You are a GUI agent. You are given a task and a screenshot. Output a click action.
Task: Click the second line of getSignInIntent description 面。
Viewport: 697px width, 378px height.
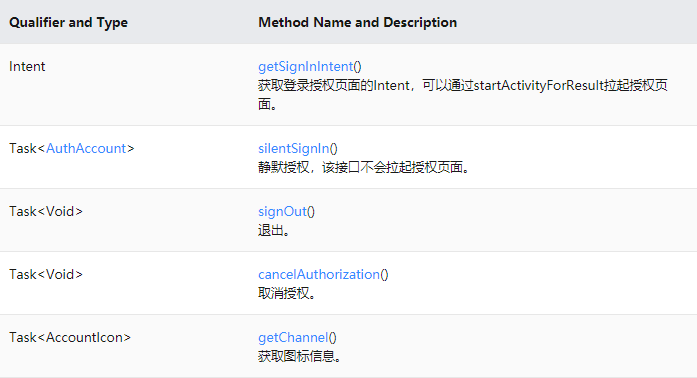pyautogui.click(x=268, y=105)
